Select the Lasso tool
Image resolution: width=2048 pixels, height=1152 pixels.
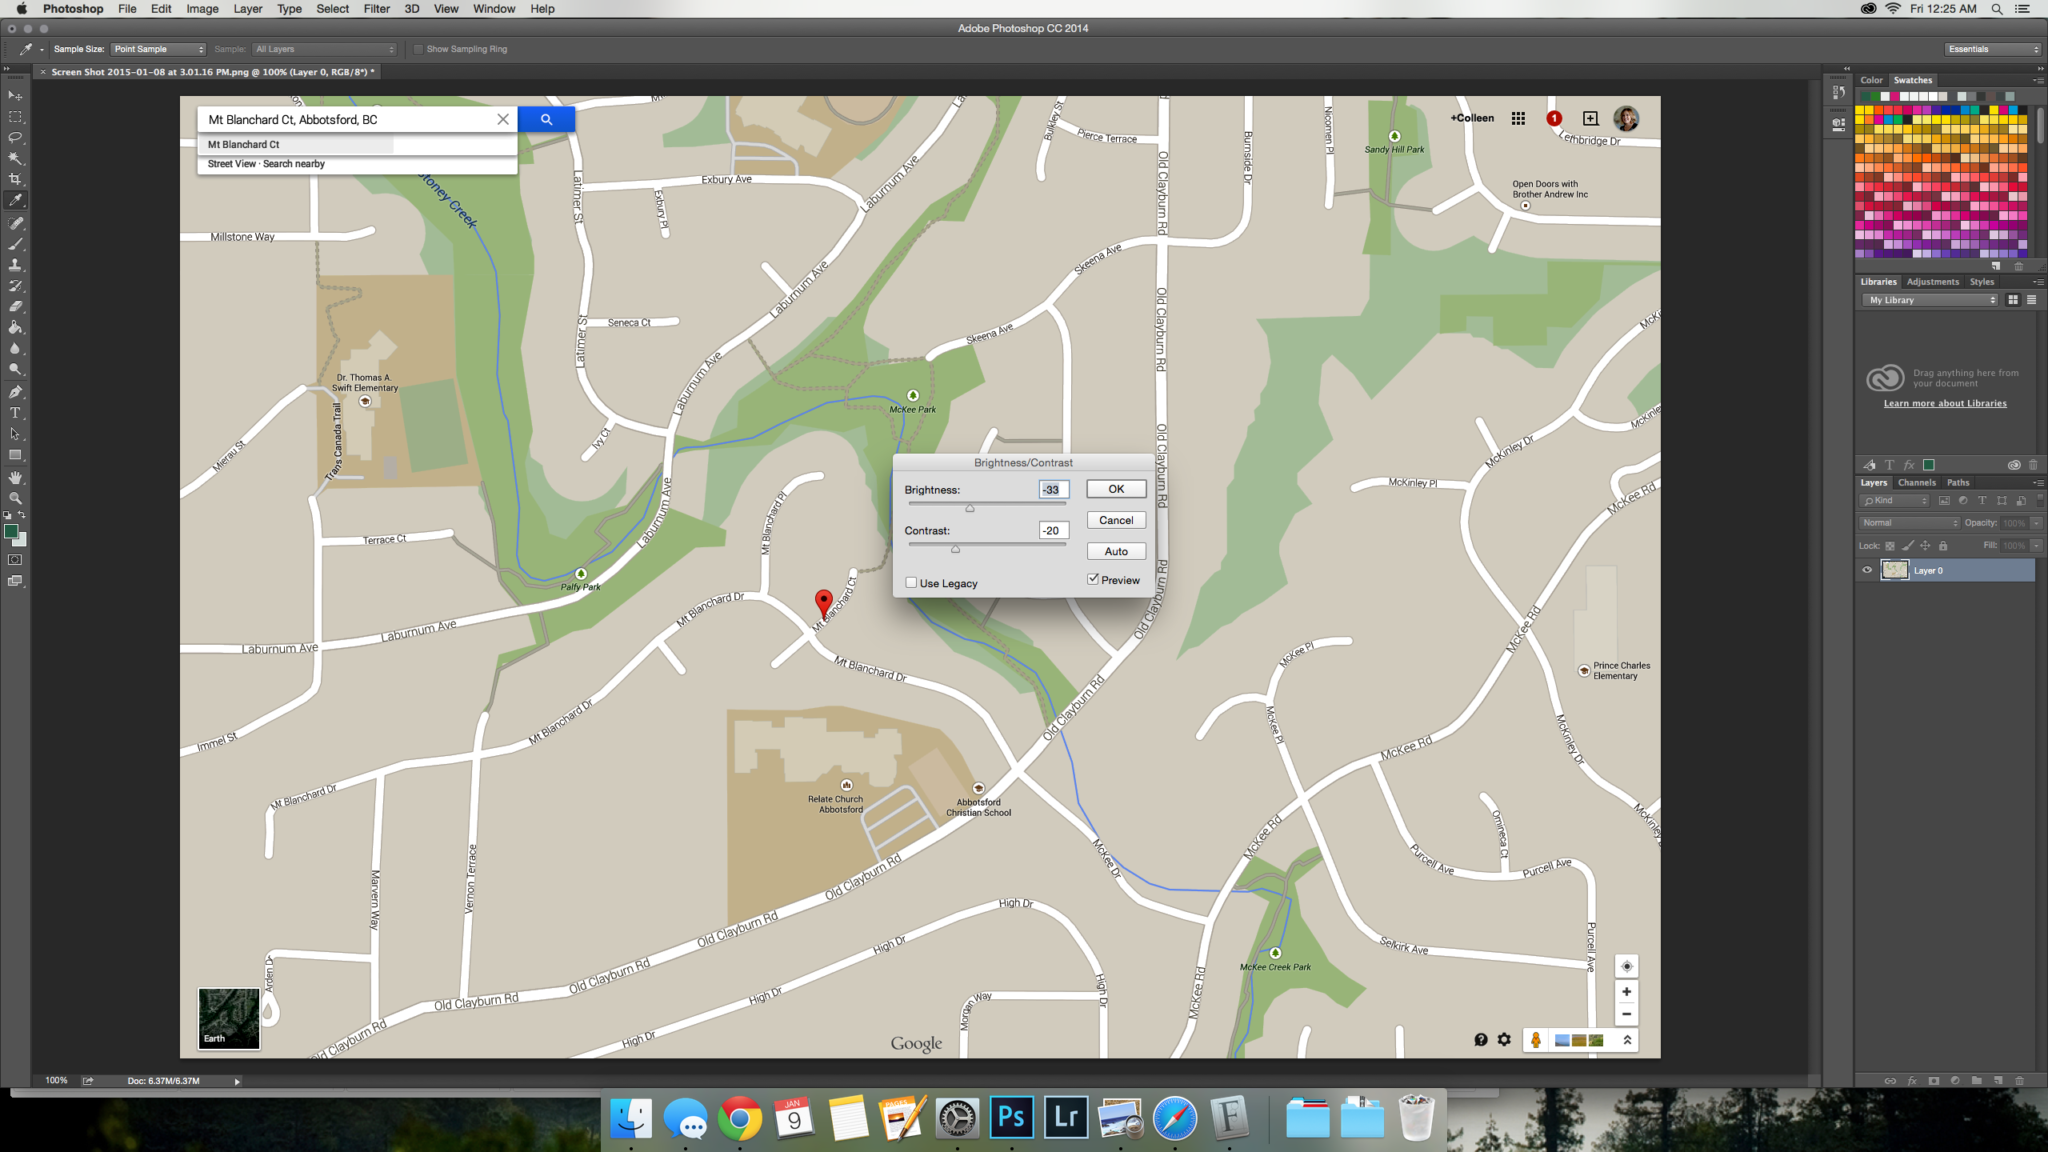[15, 137]
